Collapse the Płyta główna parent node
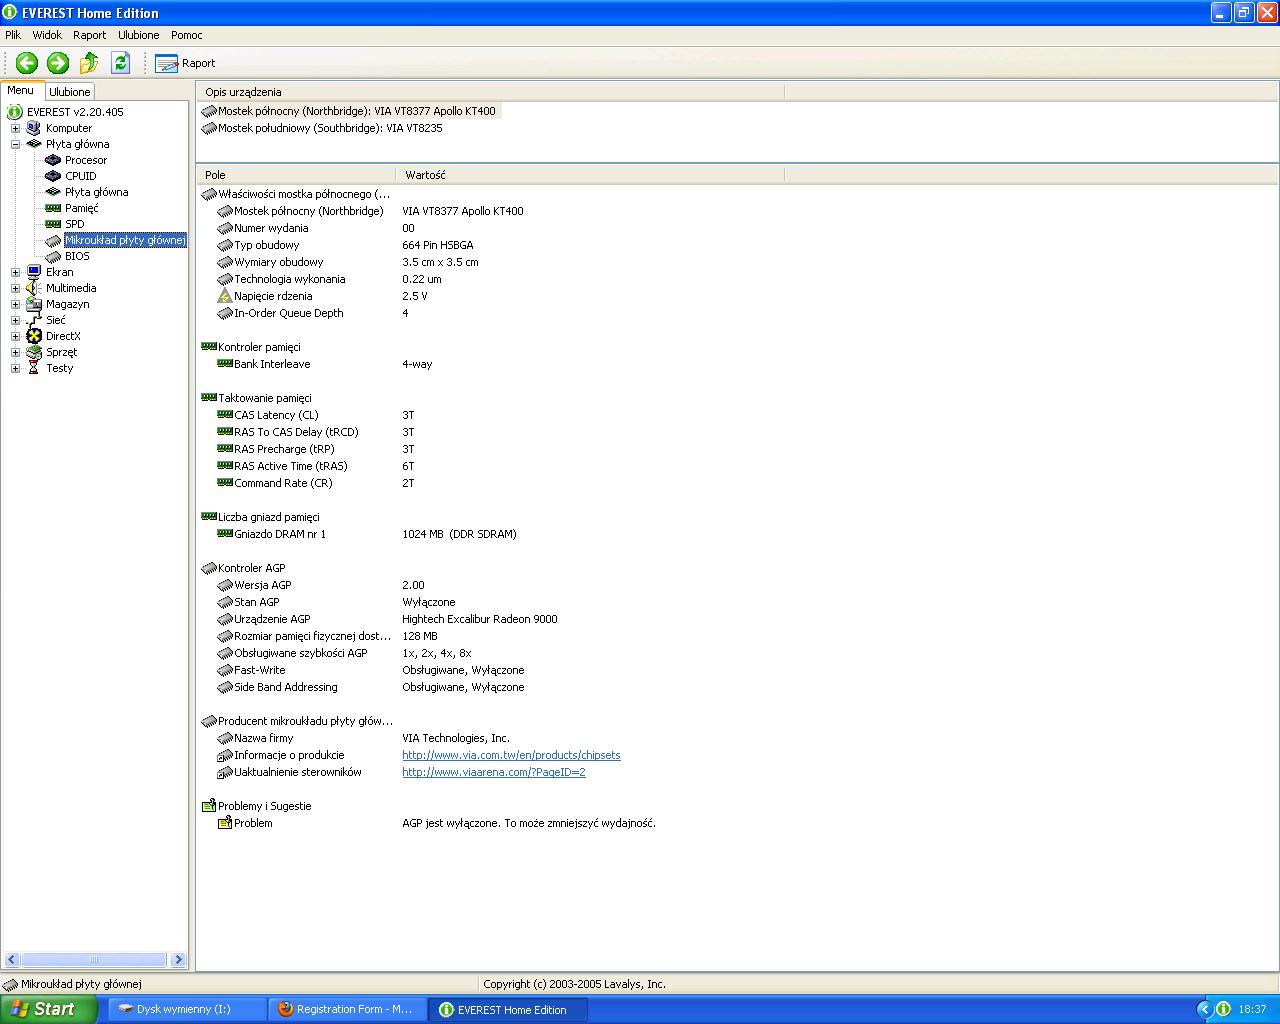 click(15, 144)
